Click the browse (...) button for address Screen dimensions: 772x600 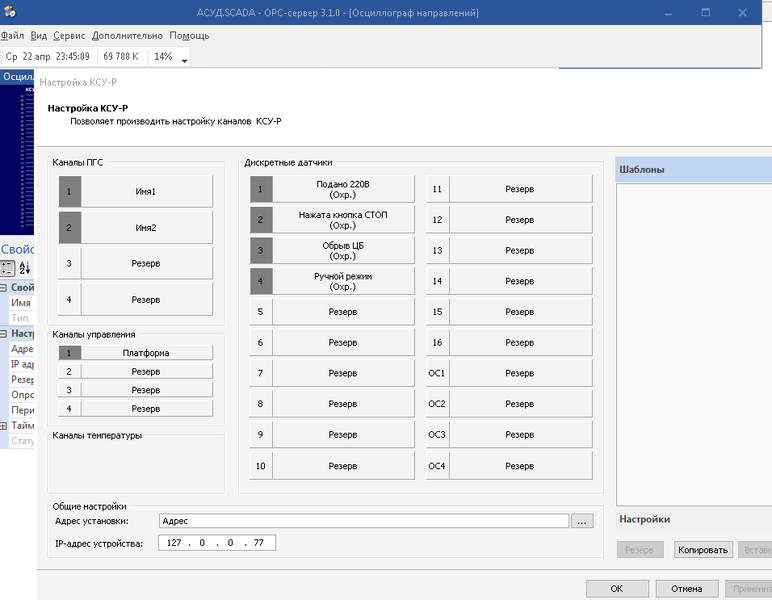[x=582, y=521]
